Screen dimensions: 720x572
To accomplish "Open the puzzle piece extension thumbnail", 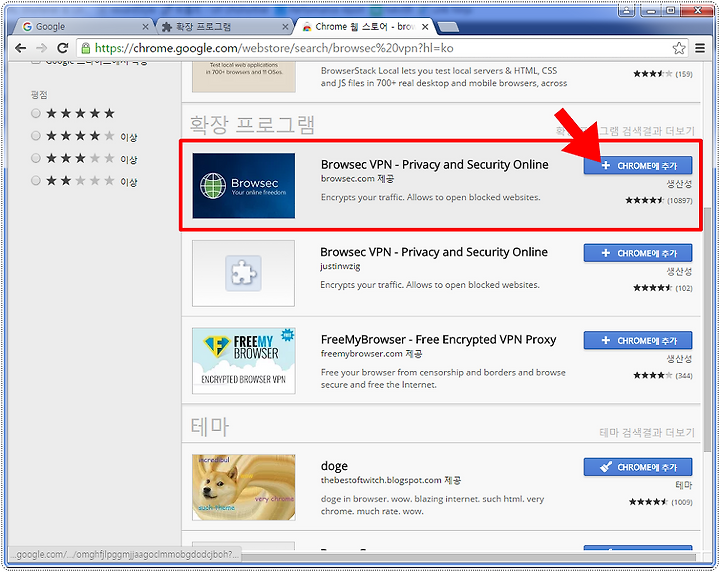I will 243,273.
